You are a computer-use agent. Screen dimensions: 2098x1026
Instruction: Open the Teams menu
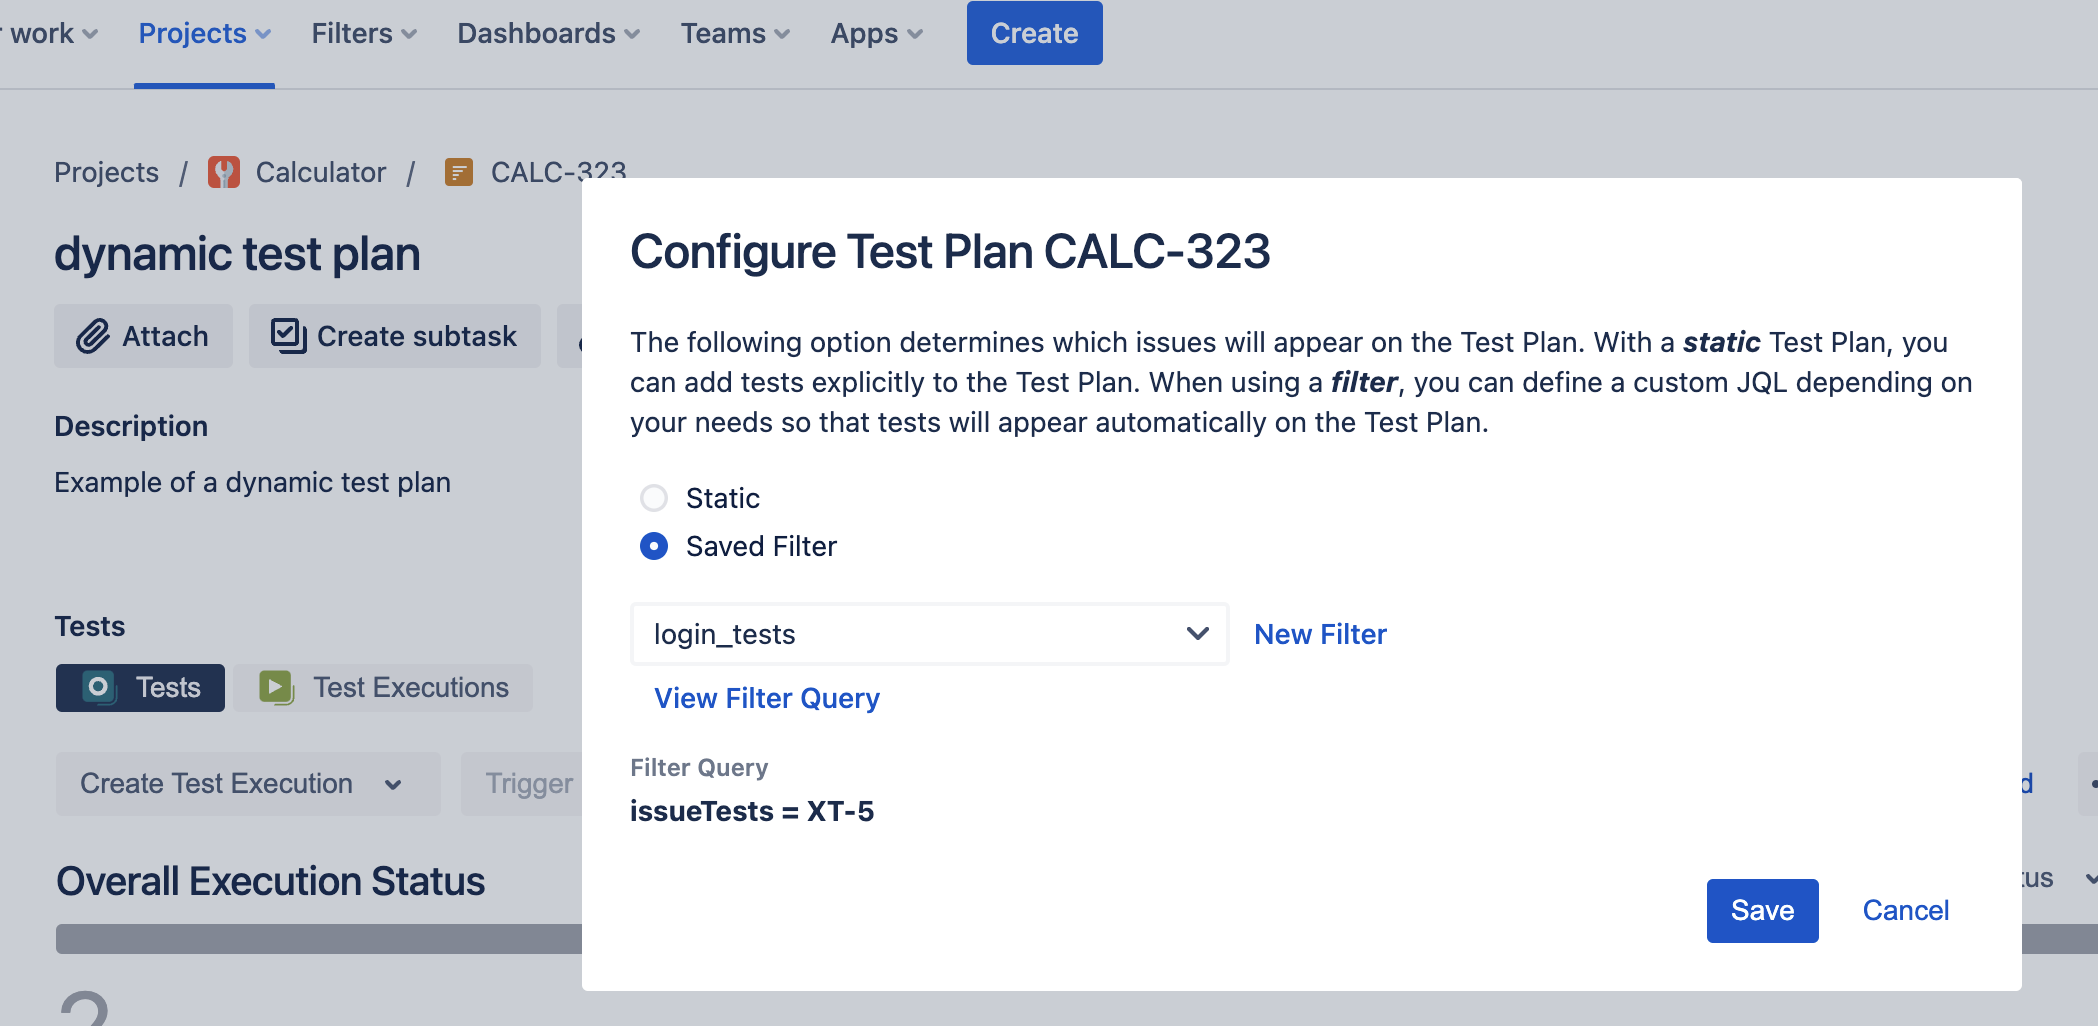coord(735,33)
